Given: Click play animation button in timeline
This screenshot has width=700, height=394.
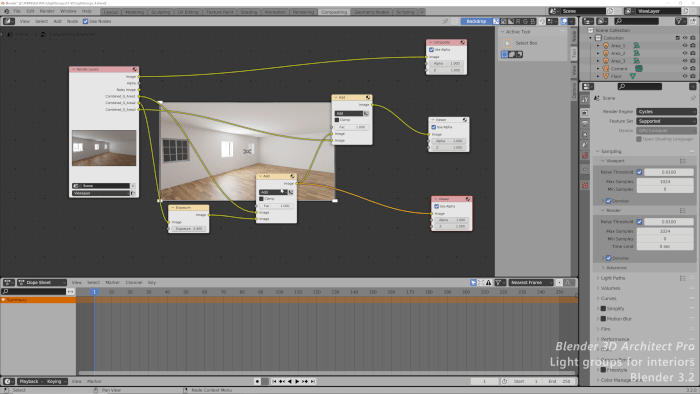Looking at the screenshot, I should pyautogui.click(x=297, y=382).
